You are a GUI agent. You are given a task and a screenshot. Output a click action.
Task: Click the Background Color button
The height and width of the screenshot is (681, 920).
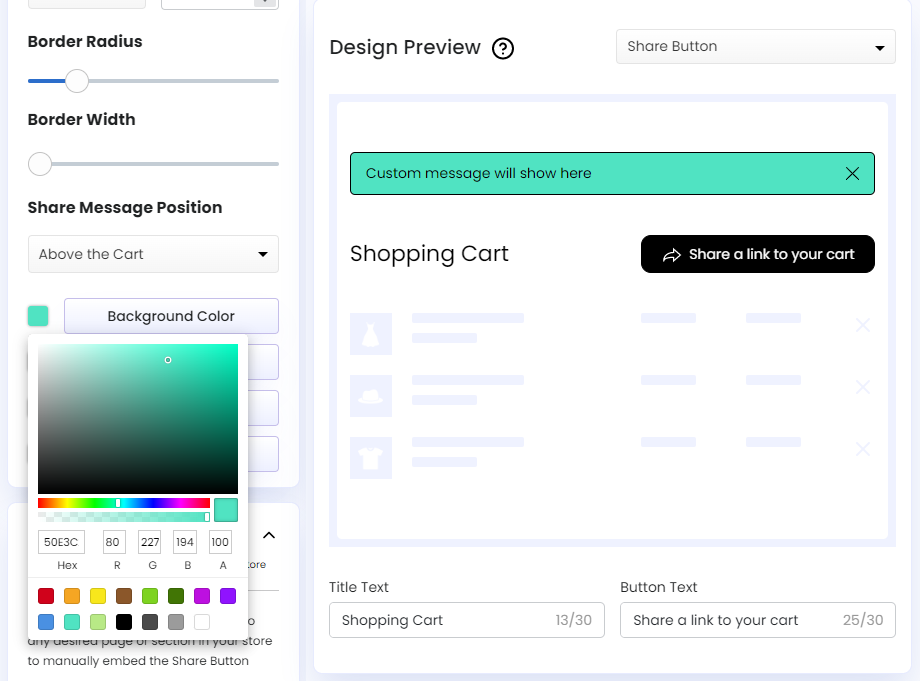170,316
